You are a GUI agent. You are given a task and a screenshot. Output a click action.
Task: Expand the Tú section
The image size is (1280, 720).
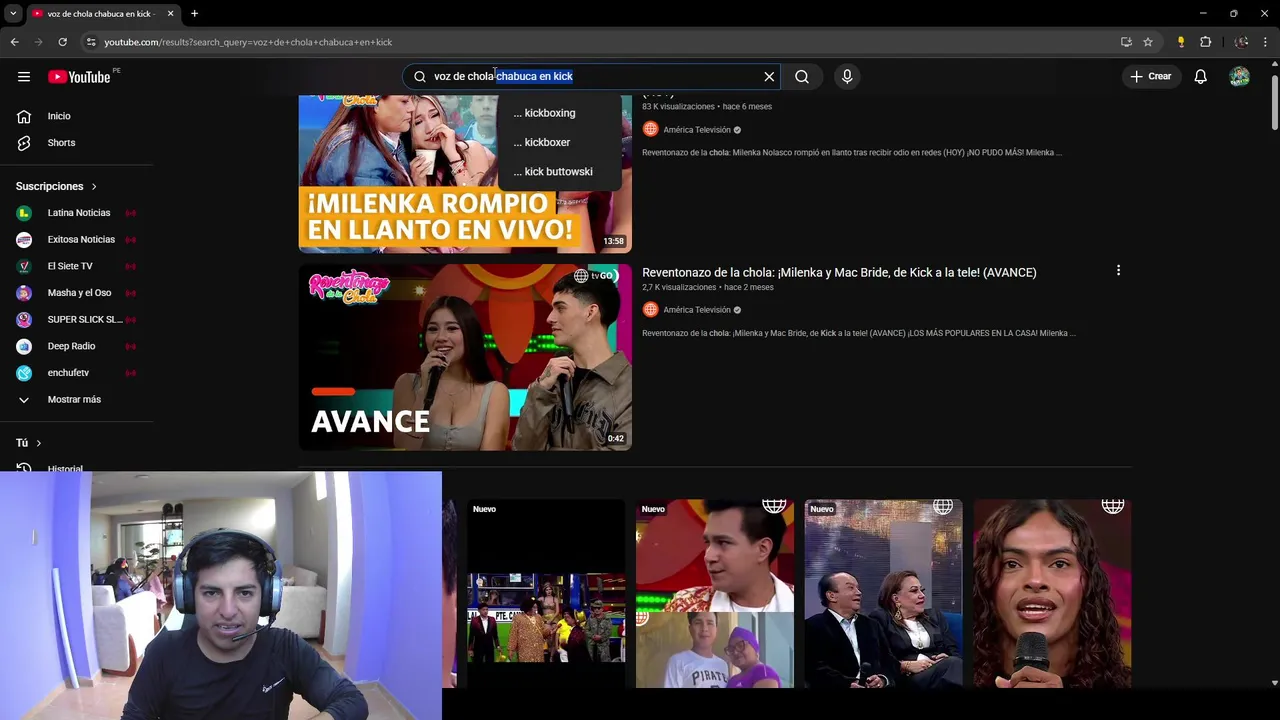pyautogui.click(x=29, y=443)
